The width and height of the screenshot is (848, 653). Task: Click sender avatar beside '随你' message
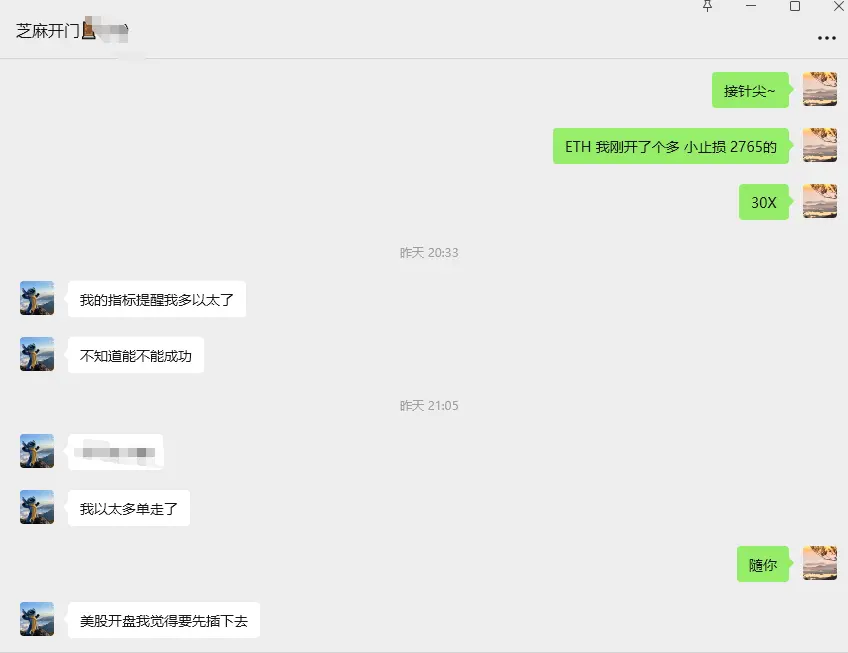tap(819, 563)
